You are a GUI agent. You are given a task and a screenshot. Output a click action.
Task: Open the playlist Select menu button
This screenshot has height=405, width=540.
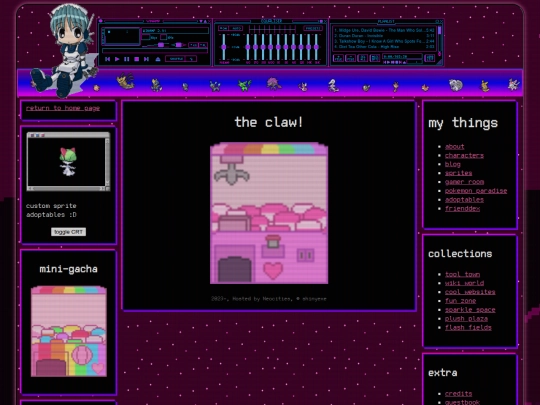(363, 58)
